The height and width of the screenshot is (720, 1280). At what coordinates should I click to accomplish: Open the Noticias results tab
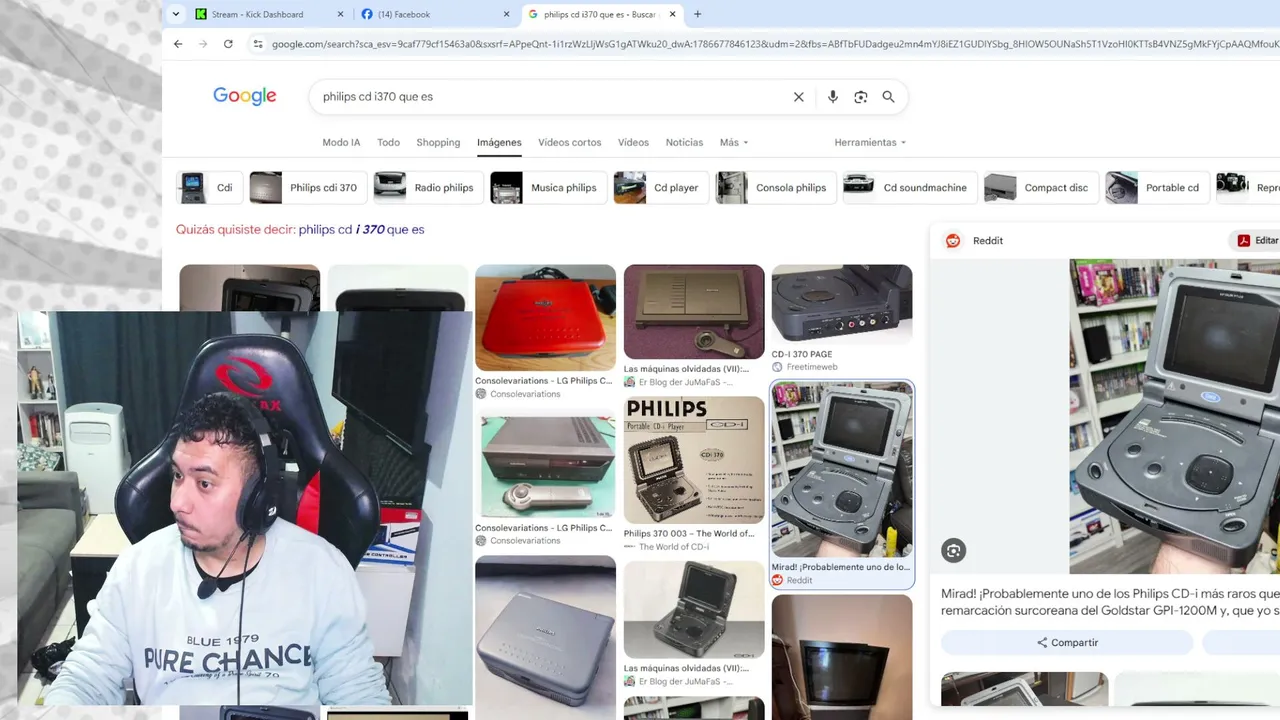[x=684, y=142]
